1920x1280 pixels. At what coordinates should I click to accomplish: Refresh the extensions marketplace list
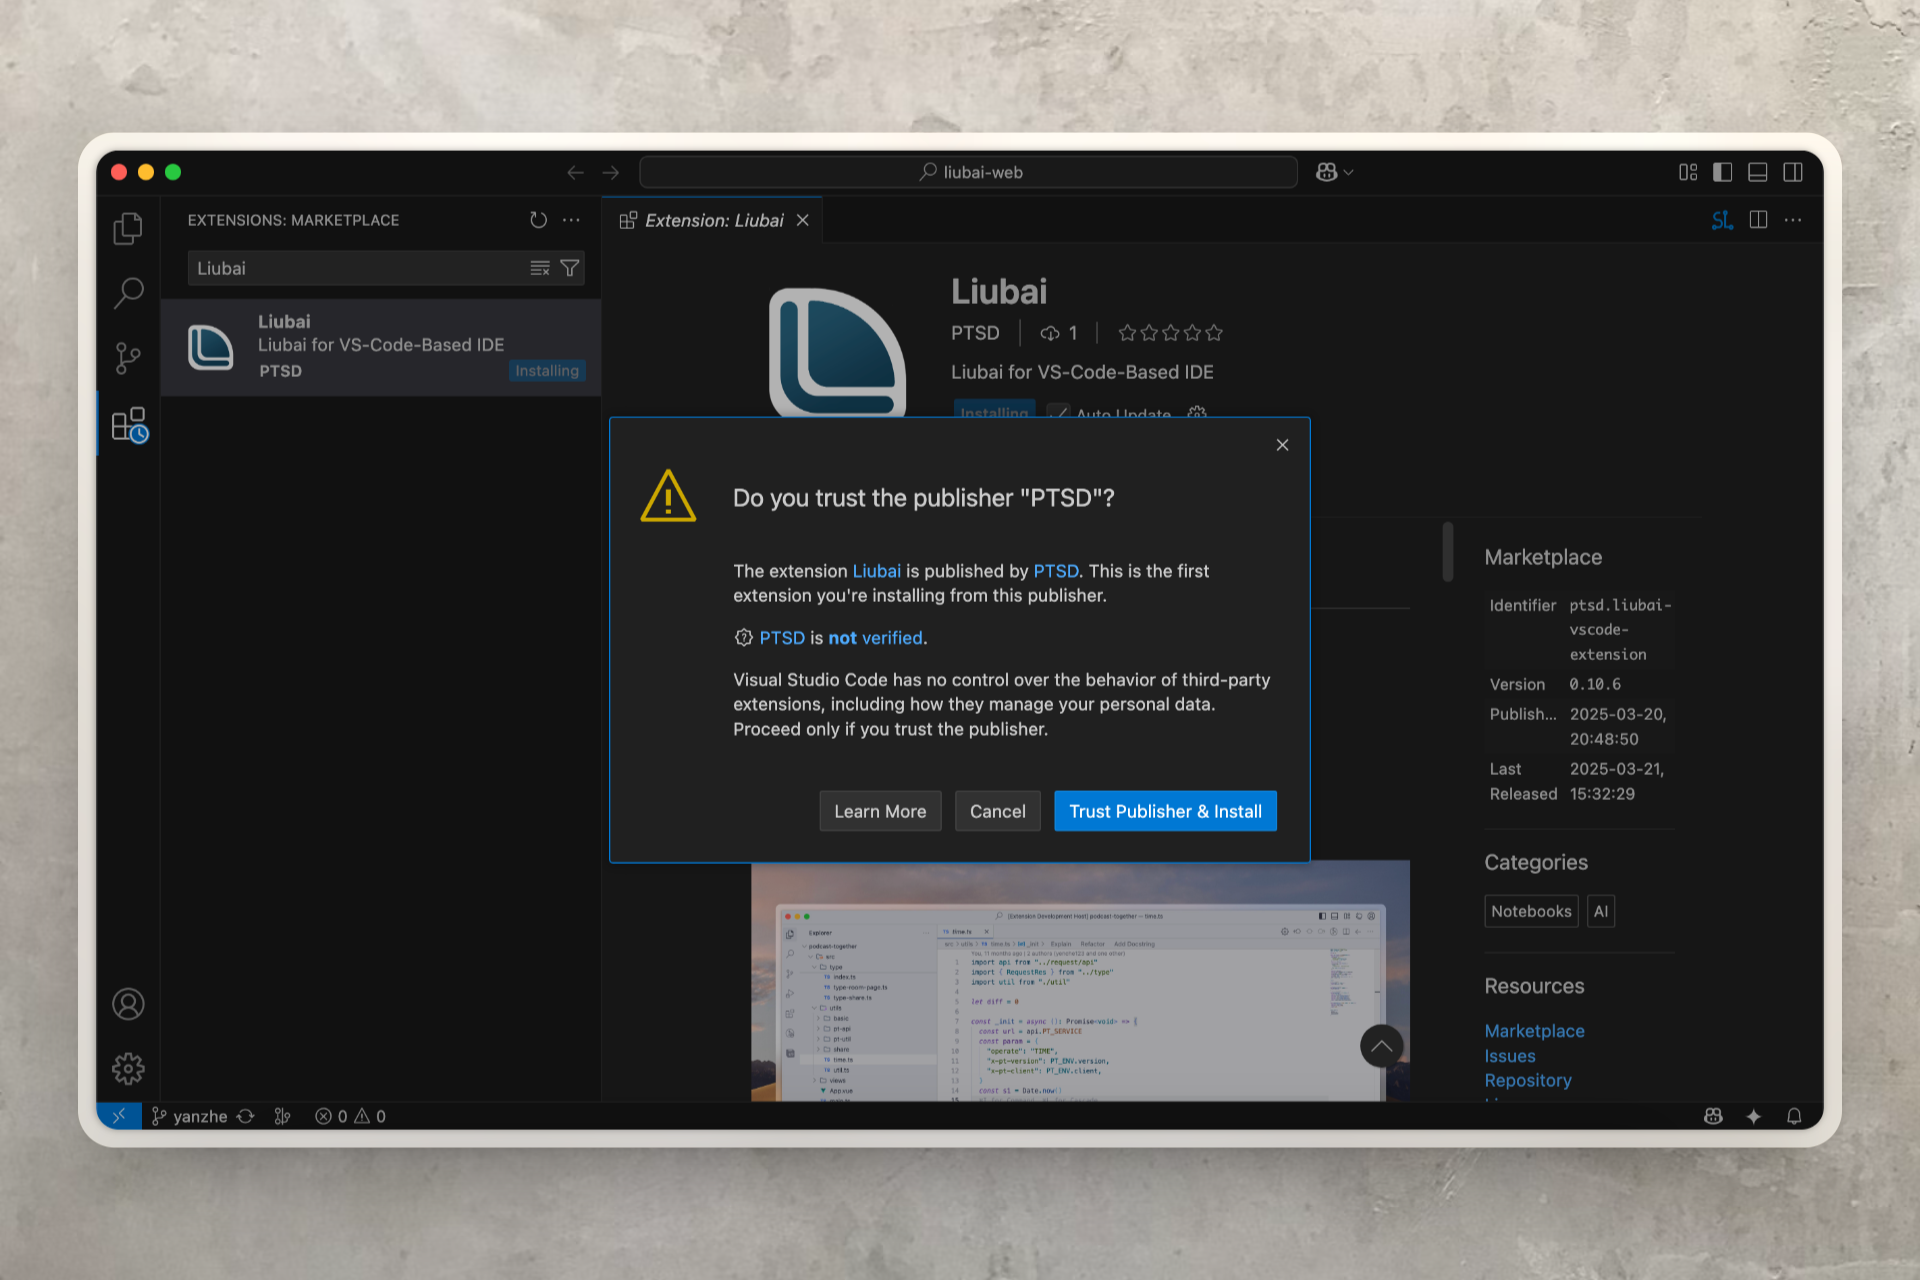click(x=538, y=220)
